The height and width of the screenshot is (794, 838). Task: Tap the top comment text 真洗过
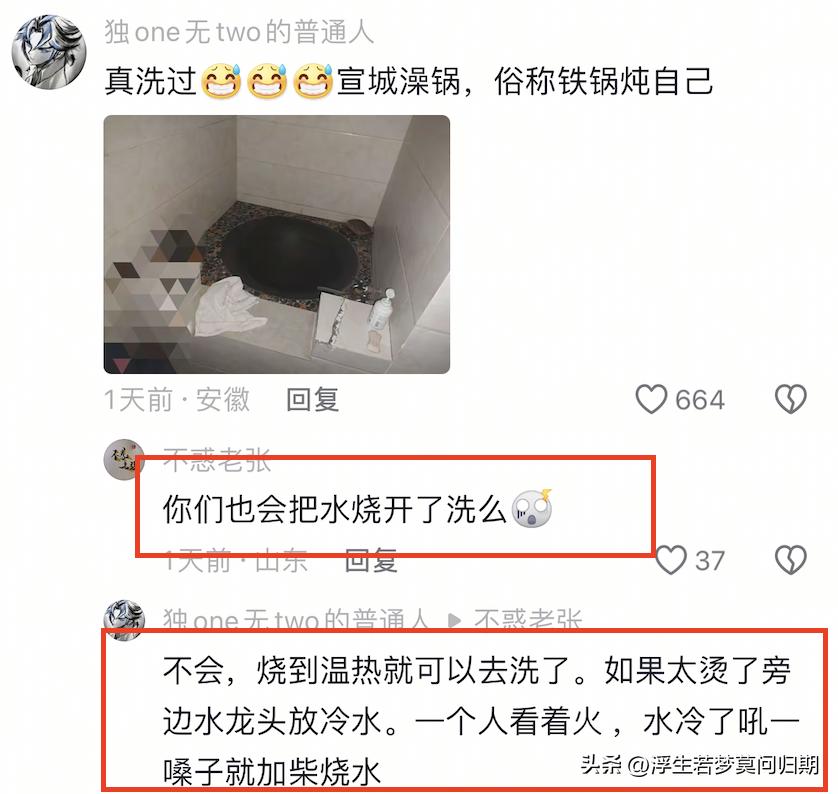click(151, 82)
